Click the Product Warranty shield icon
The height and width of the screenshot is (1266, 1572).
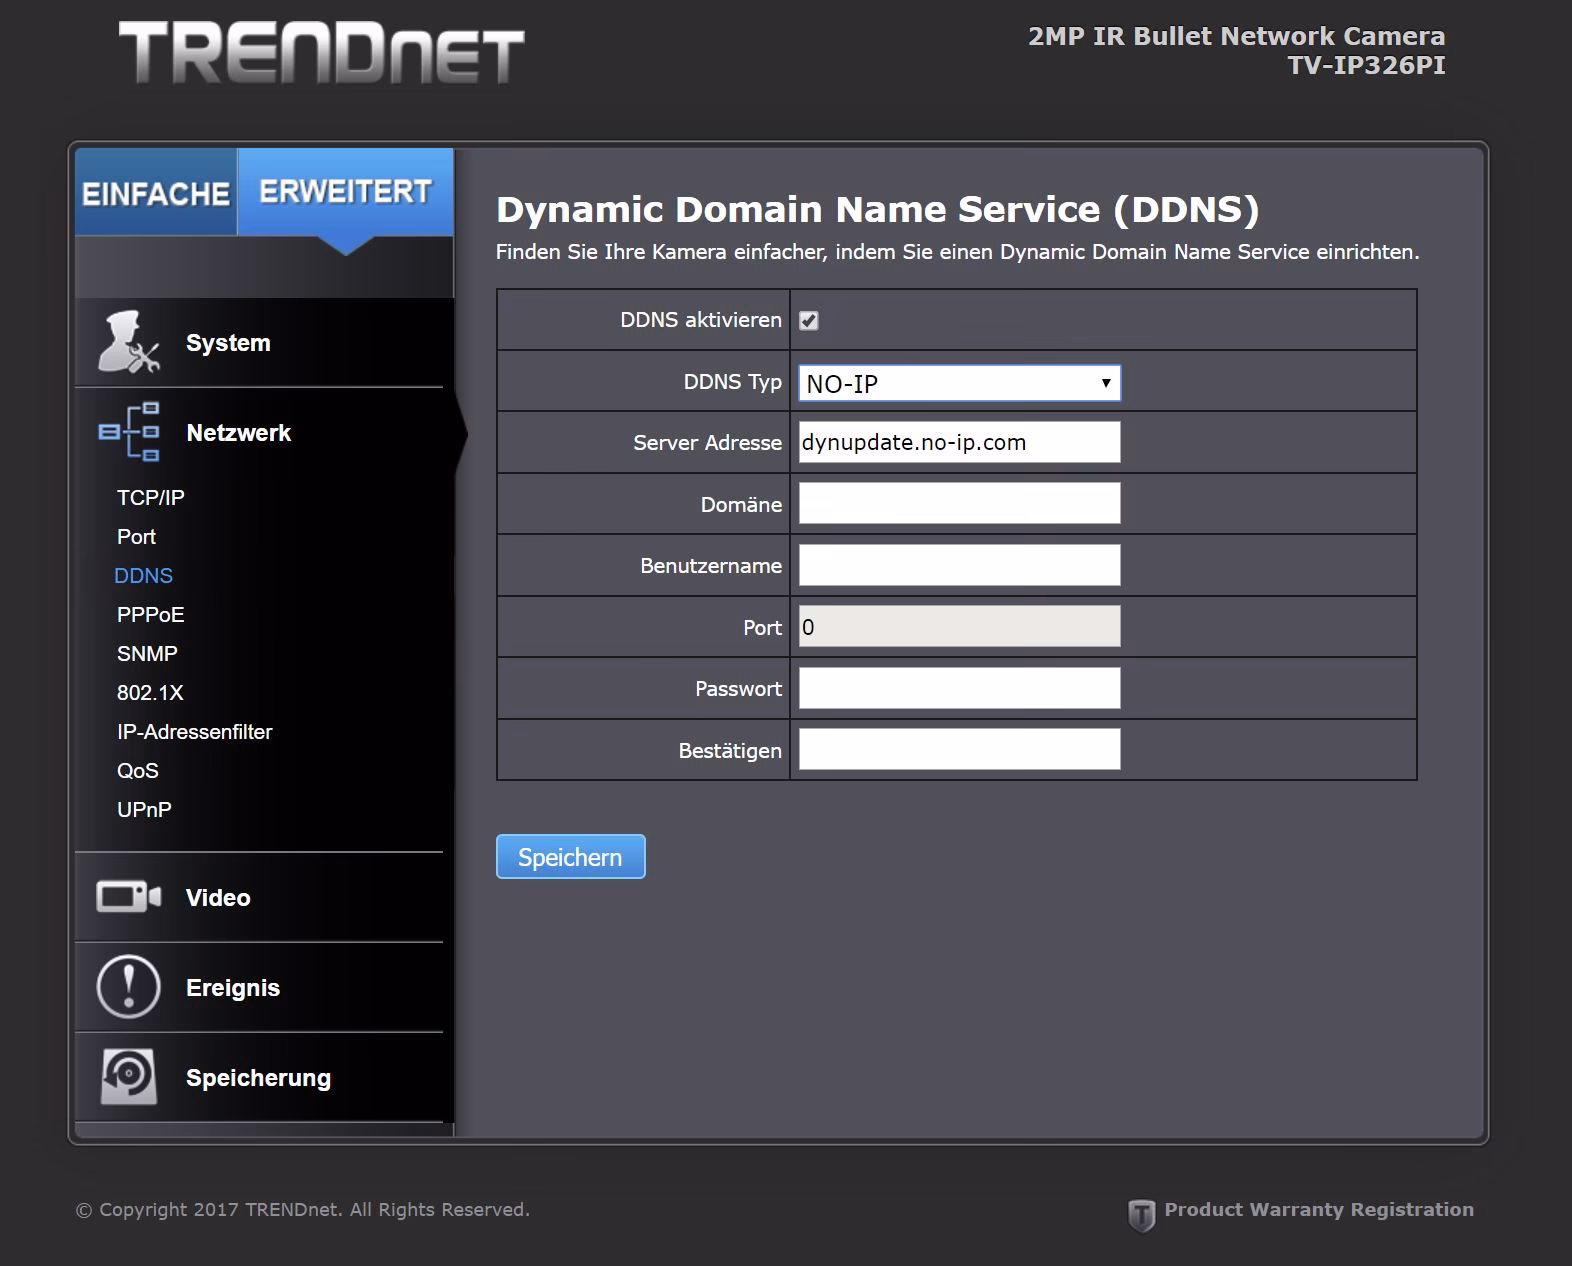tap(1141, 1214)
